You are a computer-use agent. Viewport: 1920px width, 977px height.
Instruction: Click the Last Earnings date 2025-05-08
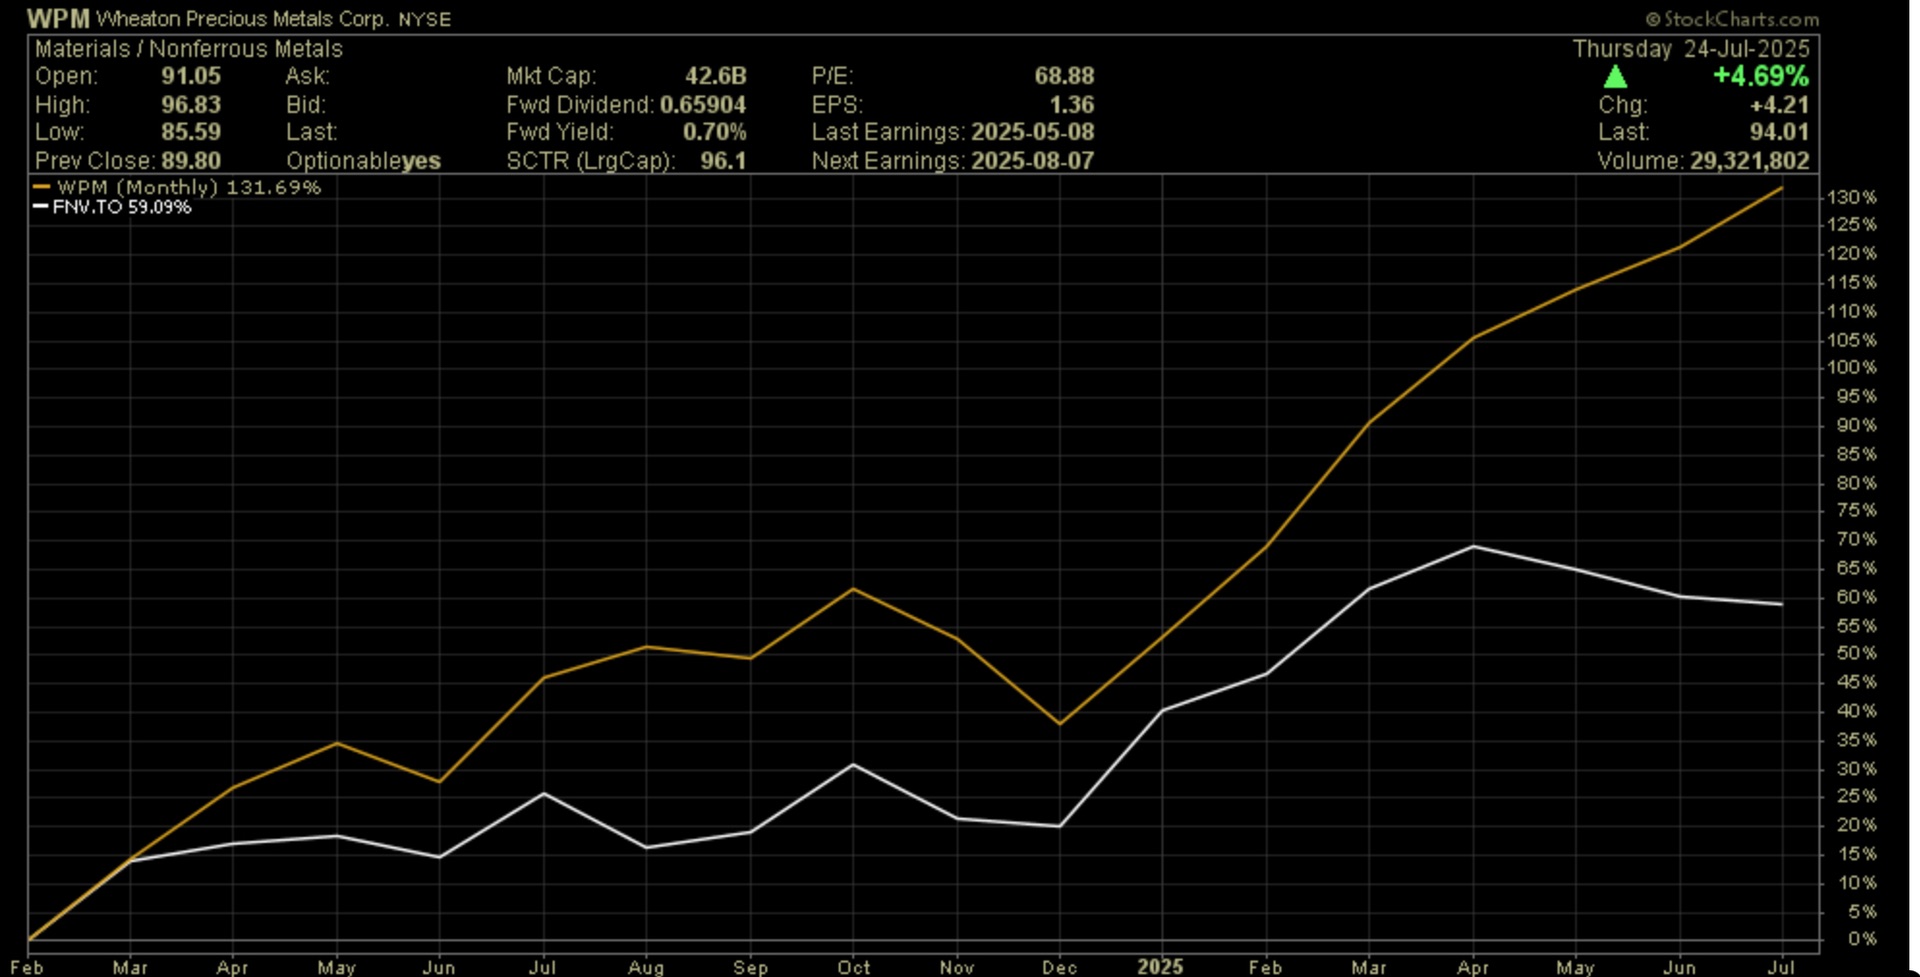coord(1033,132)
